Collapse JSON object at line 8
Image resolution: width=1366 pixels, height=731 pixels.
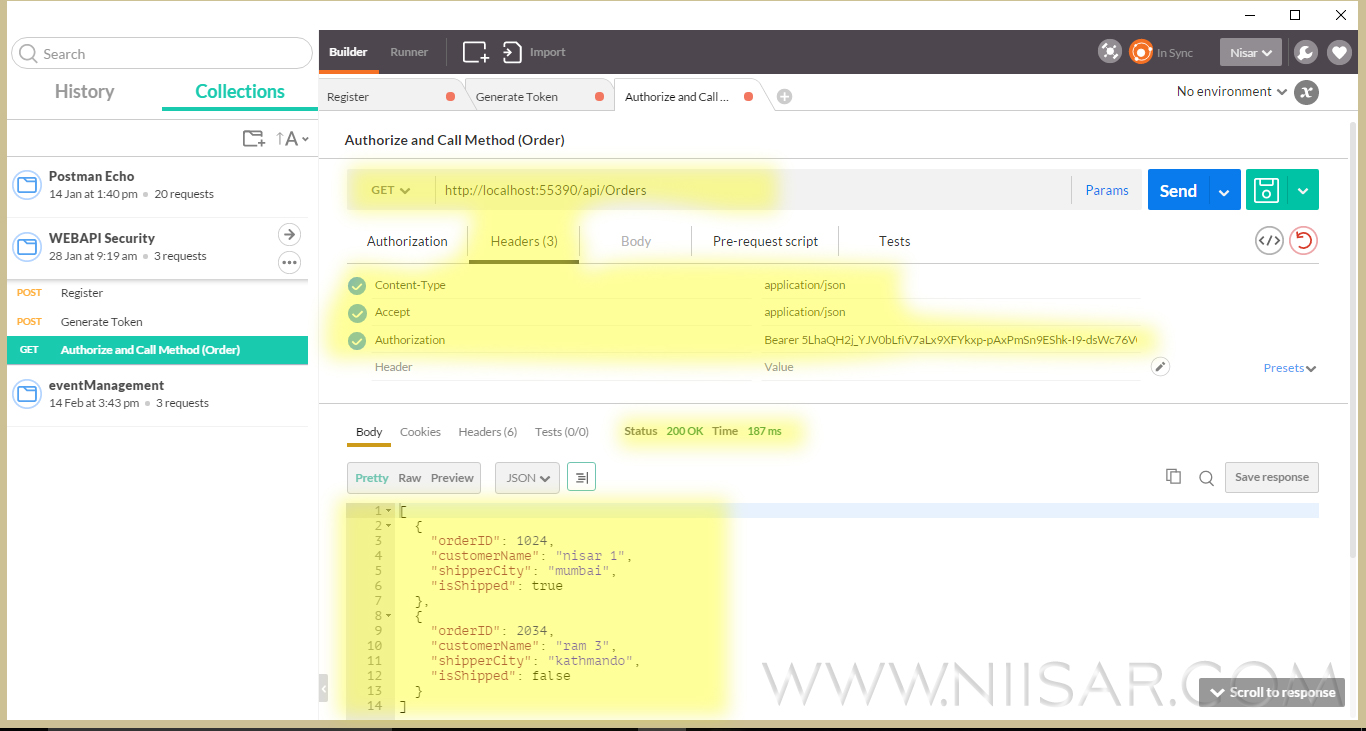pyautogui.click(x=389, y=616)
